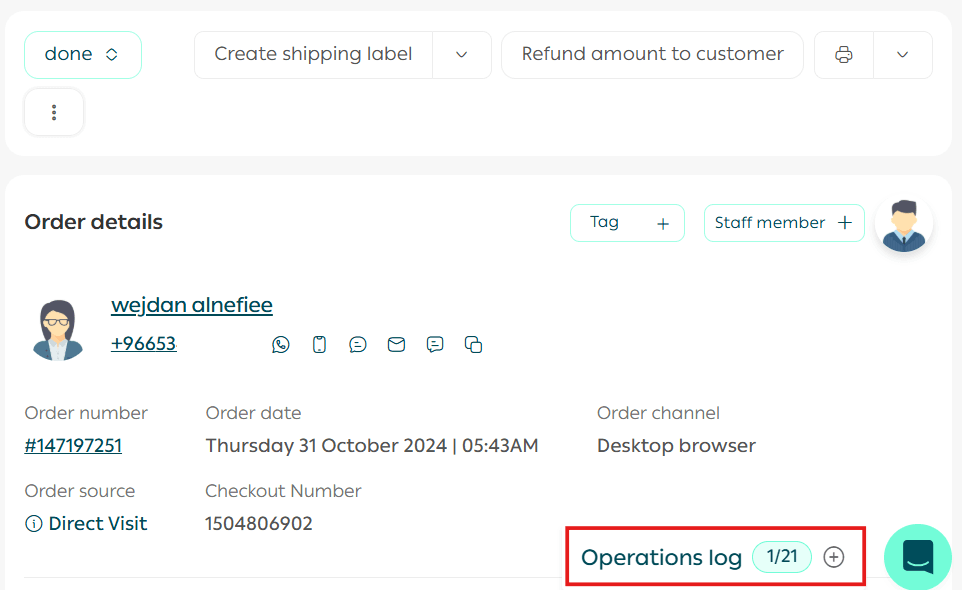Click the Order source info icon
Image resolution: width=962 pixels, height=590 pixels.
pos(34,524)
